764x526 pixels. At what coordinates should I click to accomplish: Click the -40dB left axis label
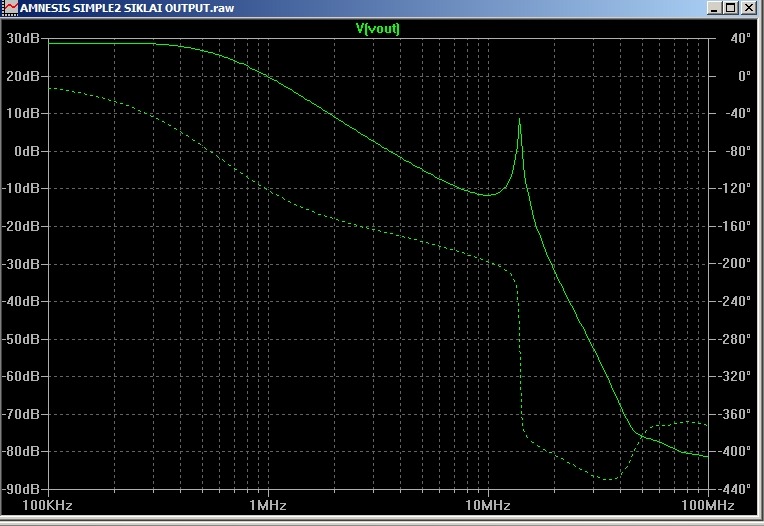pyautogui.click(x=20, y=301)
